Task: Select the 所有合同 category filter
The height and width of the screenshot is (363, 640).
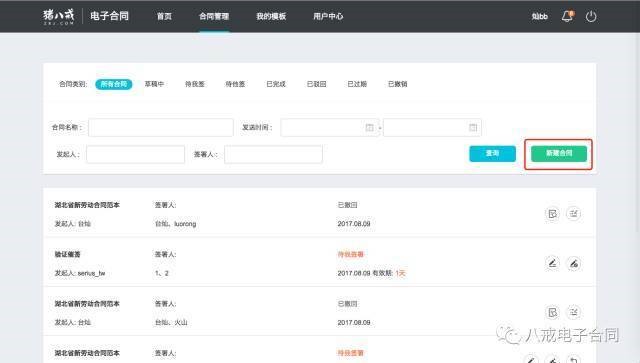Action: (x=114, y=84)
